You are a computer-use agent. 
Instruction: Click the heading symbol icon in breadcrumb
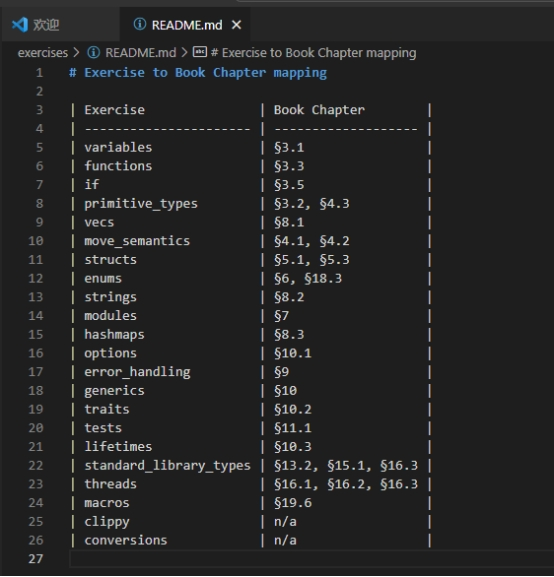(200, 52)
